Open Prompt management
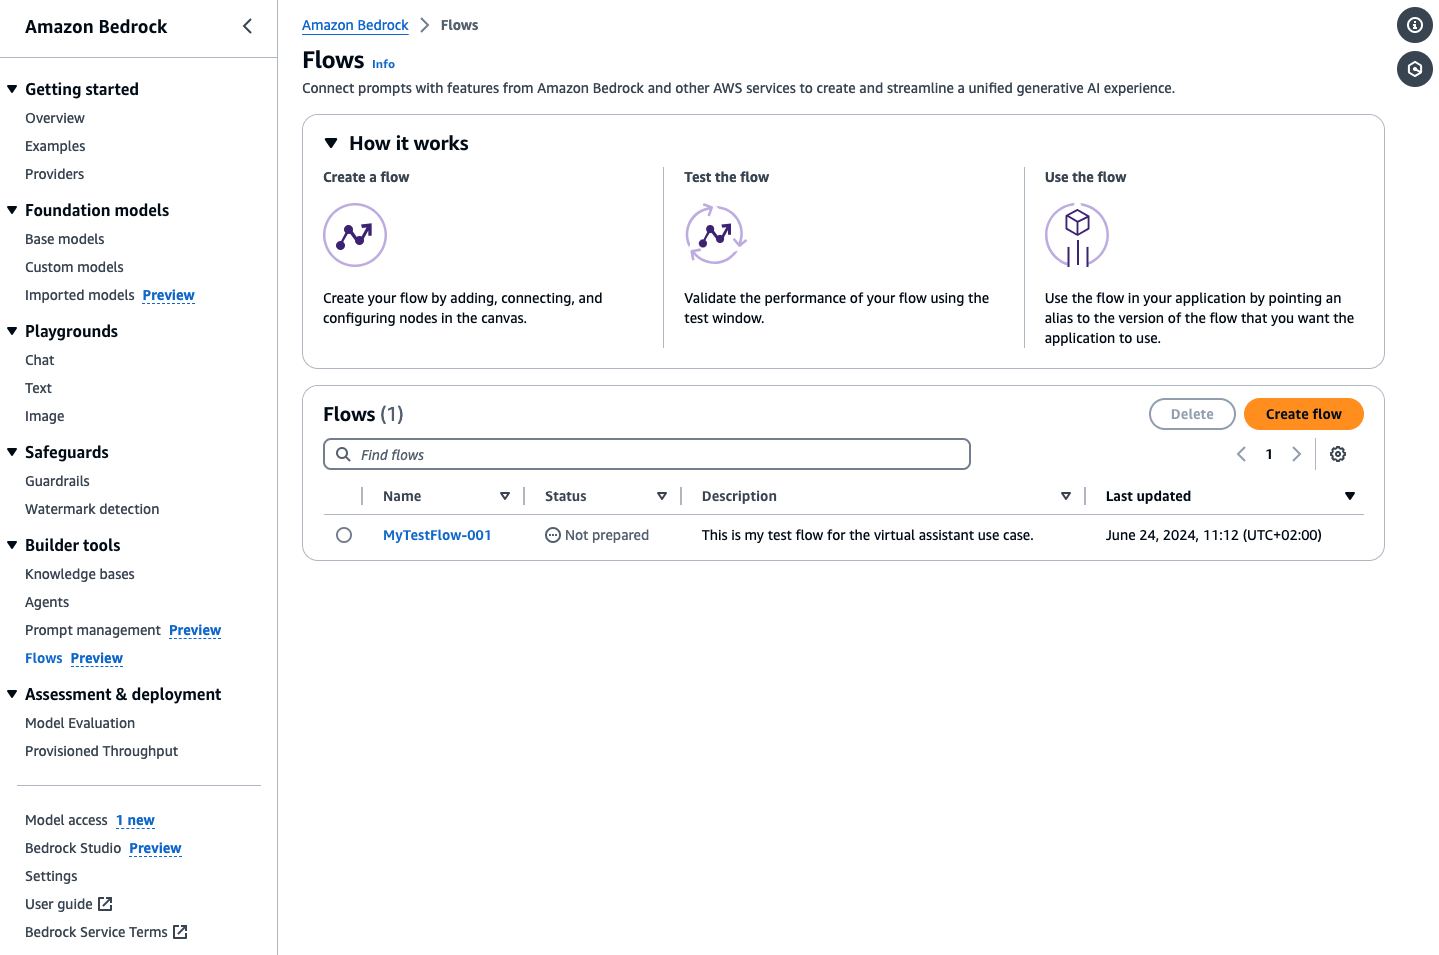The image size is (1439, 955). pyautogui.click(x=93, y=630)
